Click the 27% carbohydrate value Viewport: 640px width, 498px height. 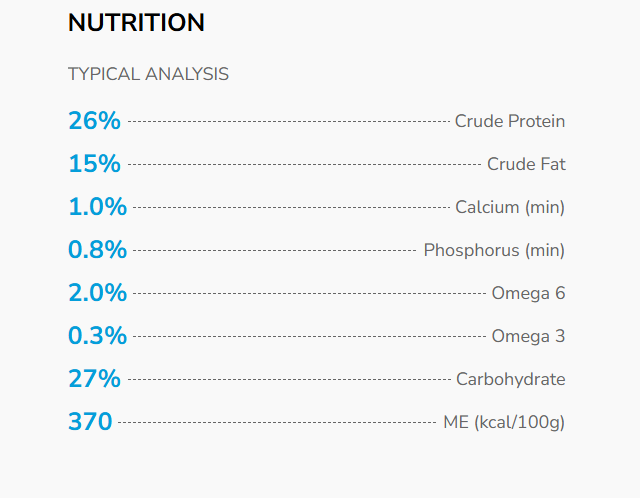pos(94,379)
